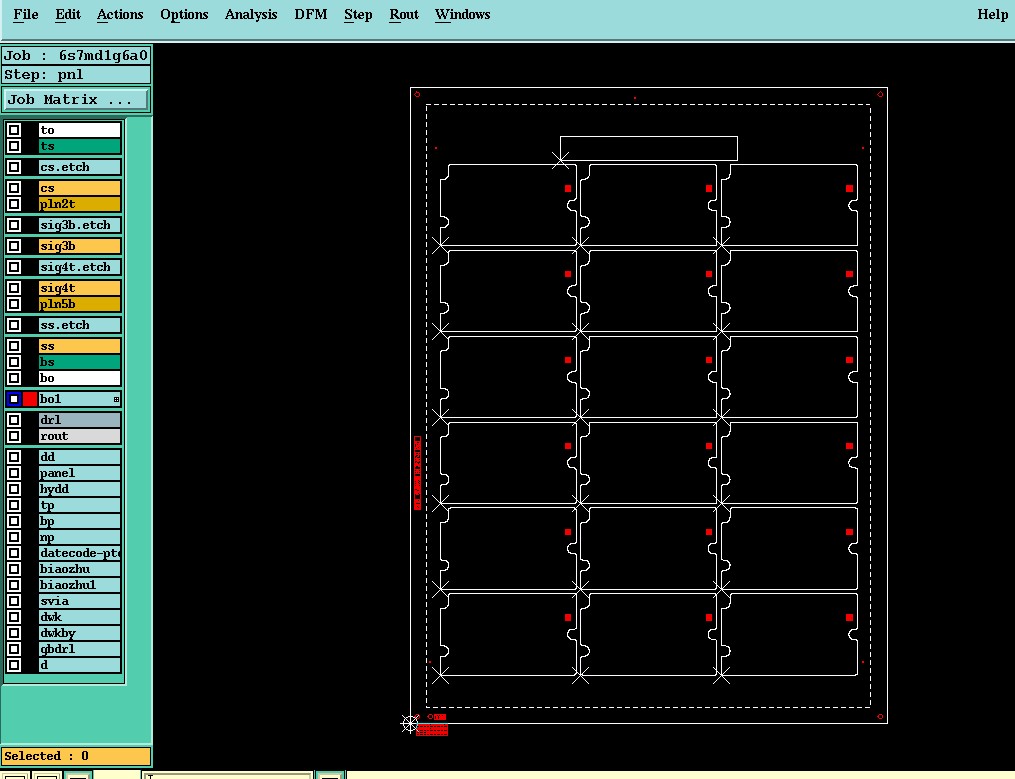The height and width of the screenshot is (779, 1015).
Task: Select the bo layer name
Action: tap(80, 378)
